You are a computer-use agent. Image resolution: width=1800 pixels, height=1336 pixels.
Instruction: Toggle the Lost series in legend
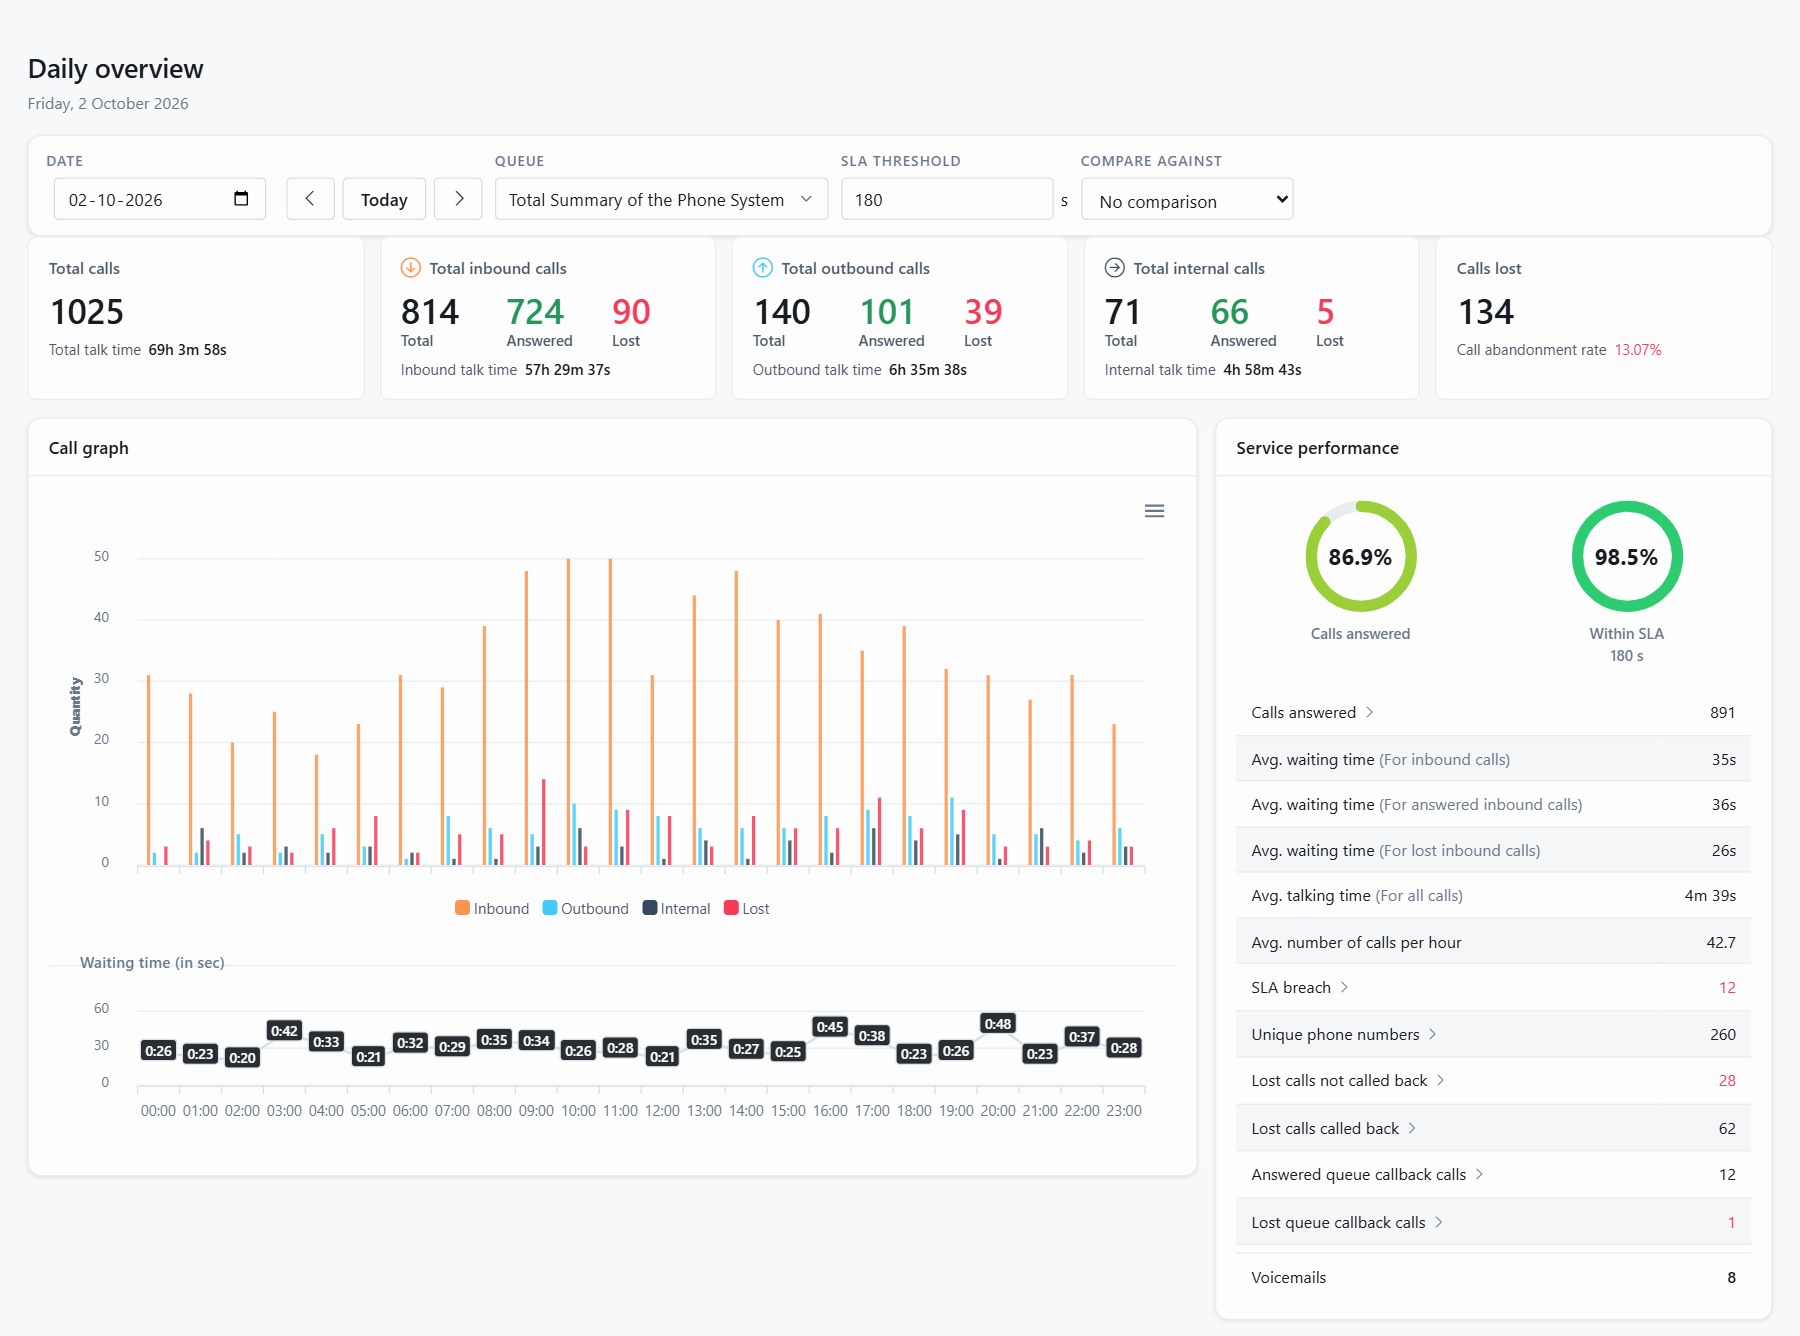(x=747, y=908)
